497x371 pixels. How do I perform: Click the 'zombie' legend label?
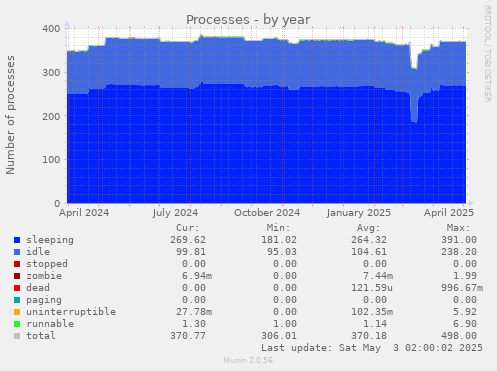pyautogui.click(x=44, y=276)
